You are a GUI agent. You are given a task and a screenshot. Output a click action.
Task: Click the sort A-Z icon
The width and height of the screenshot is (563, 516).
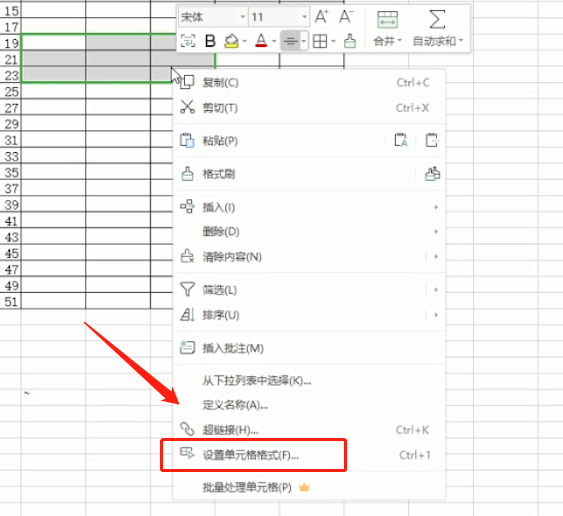(187, 315)
